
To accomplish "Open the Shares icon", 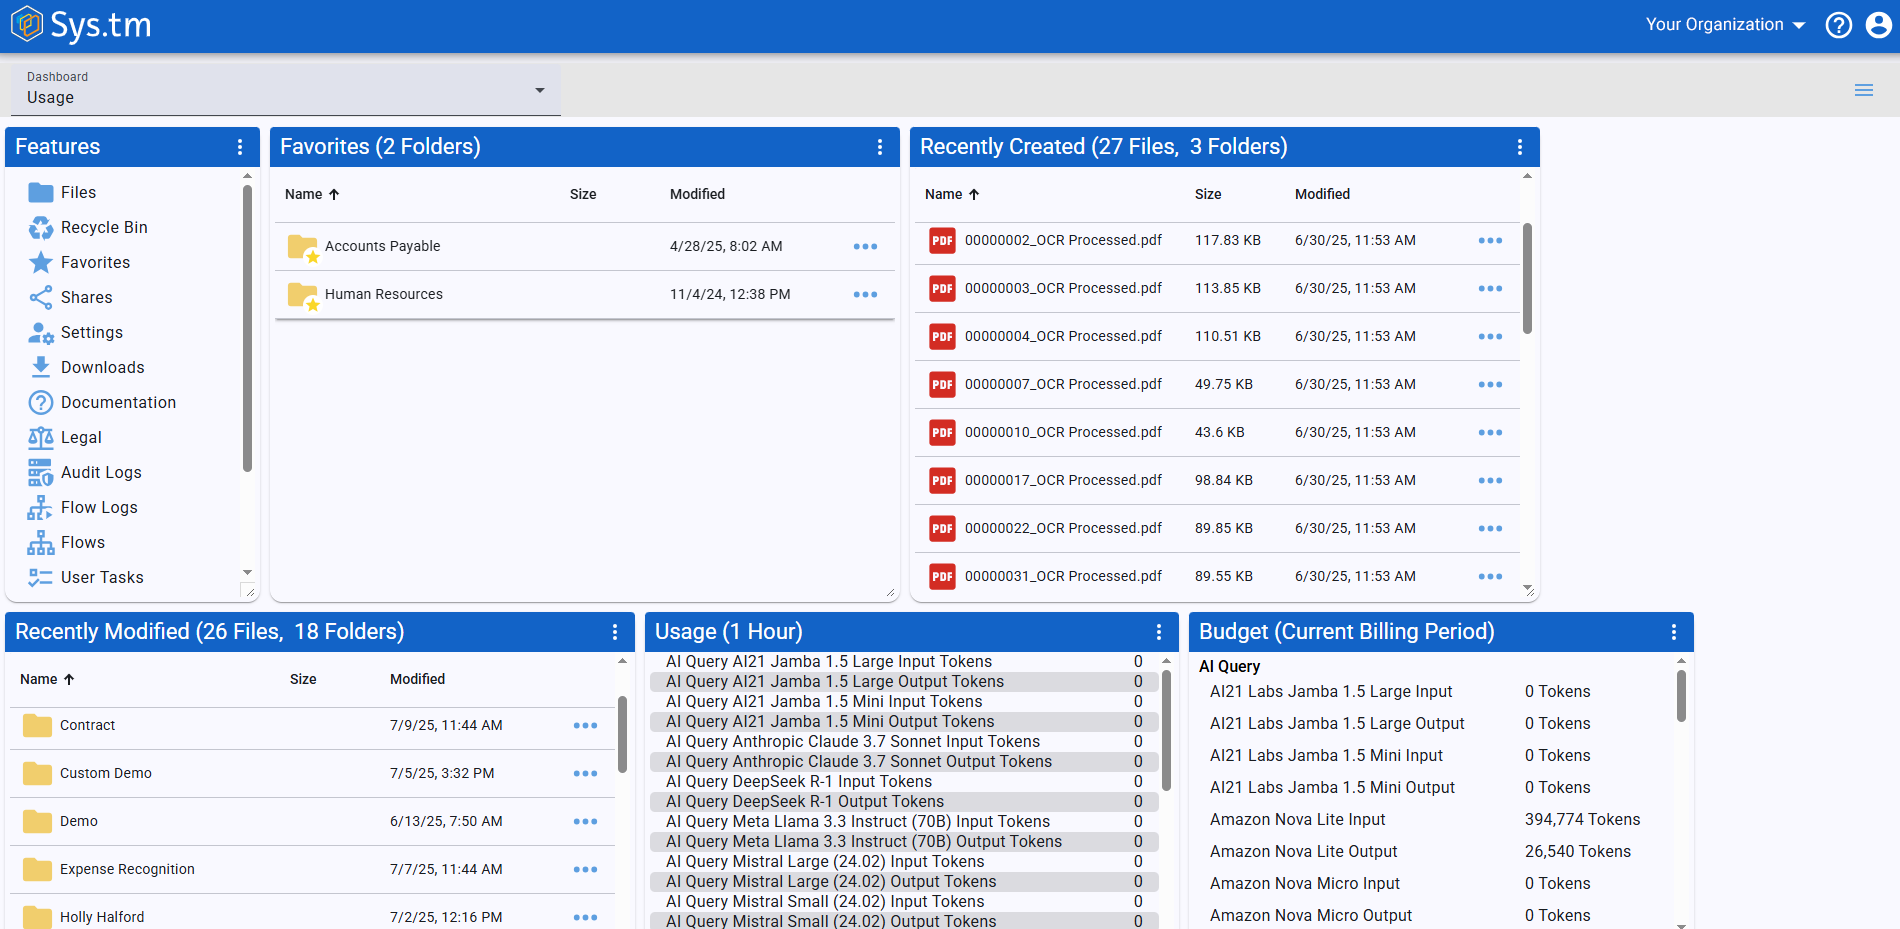I will click(x=41, y=298).
